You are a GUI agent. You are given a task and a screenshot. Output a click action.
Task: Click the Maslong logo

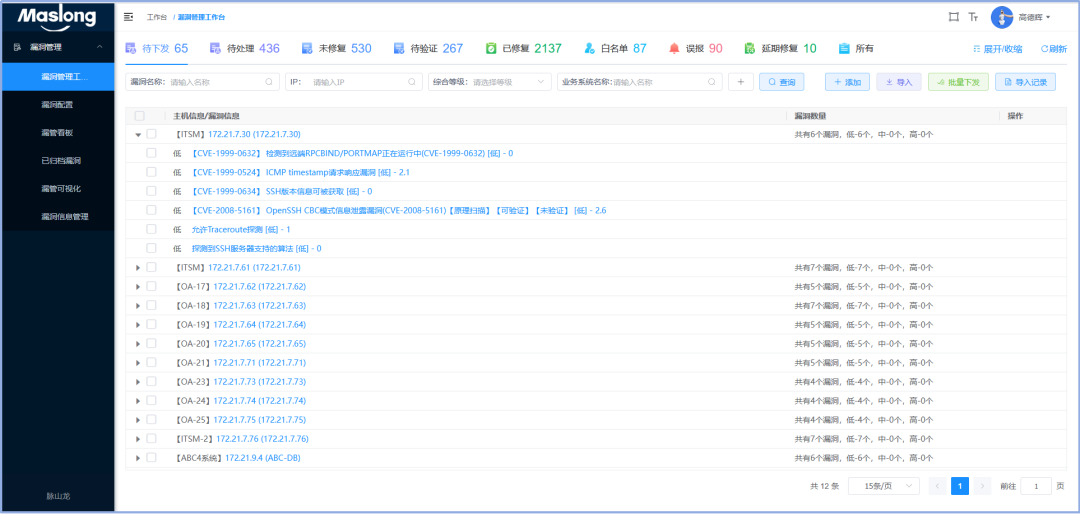(56, 19)
